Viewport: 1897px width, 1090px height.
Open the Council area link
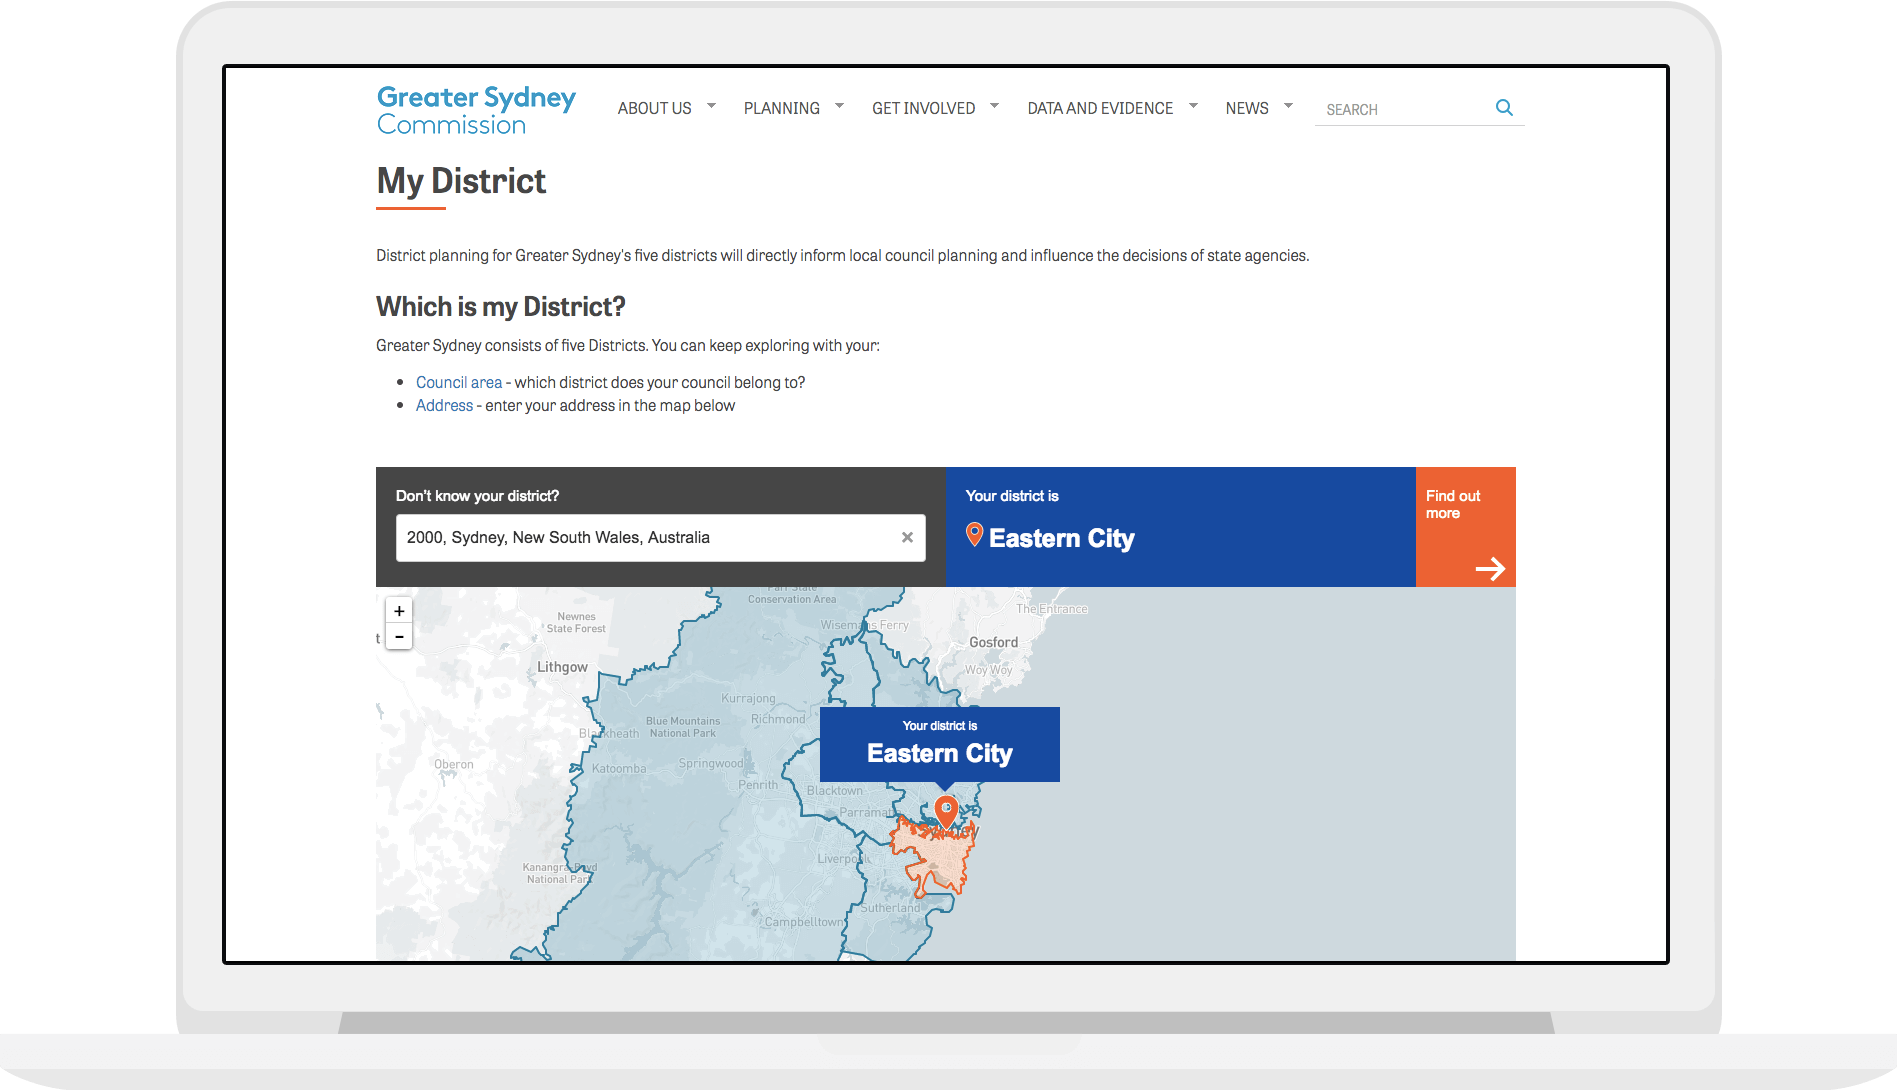click(x=459, y=382)
